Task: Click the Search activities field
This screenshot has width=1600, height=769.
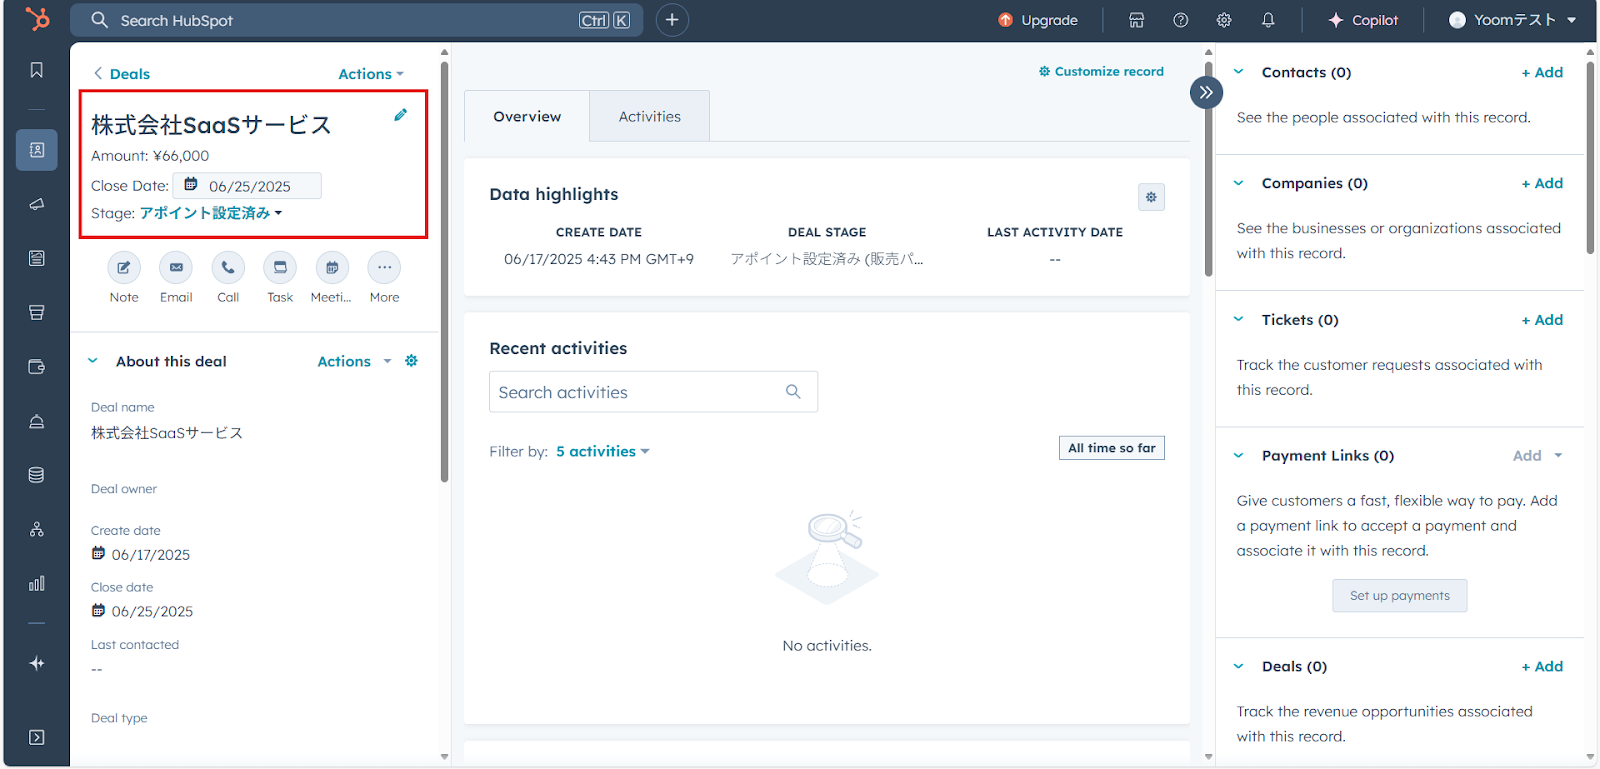Action: click(x=653, y=392)
